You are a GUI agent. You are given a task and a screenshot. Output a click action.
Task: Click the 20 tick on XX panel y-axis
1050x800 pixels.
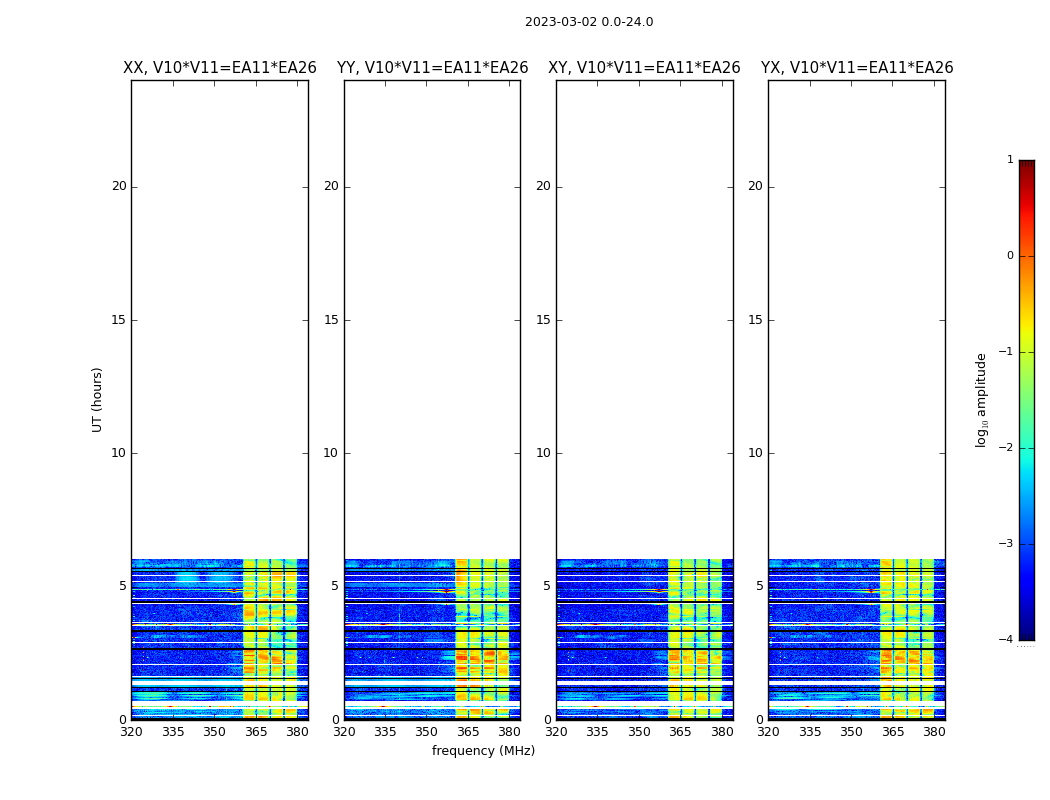coord(119,186)
